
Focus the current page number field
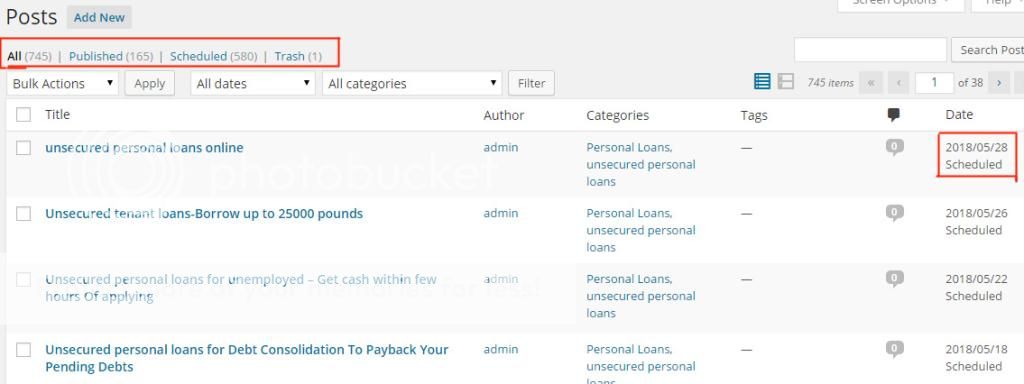(935, 83)
